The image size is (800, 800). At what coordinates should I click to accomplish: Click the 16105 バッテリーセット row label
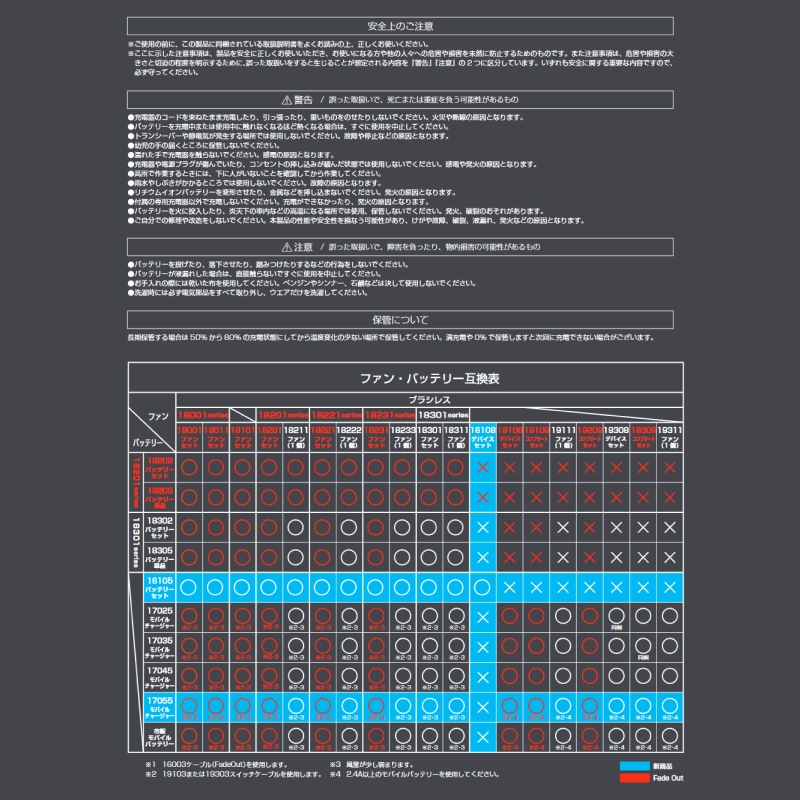pos(160,587)
